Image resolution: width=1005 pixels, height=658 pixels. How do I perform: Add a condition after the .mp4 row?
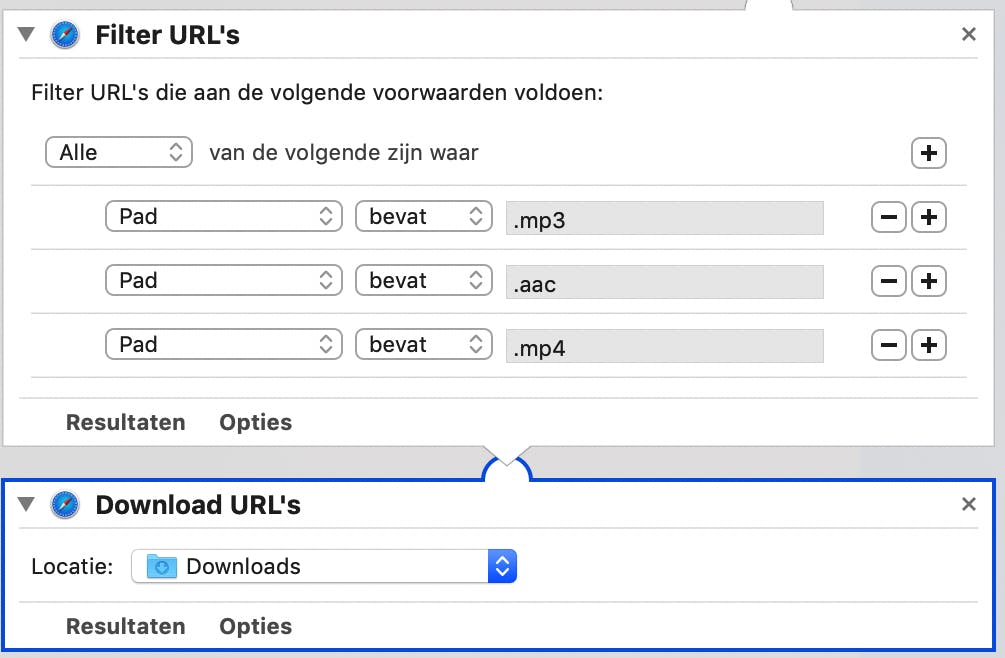tap(929, 345)
